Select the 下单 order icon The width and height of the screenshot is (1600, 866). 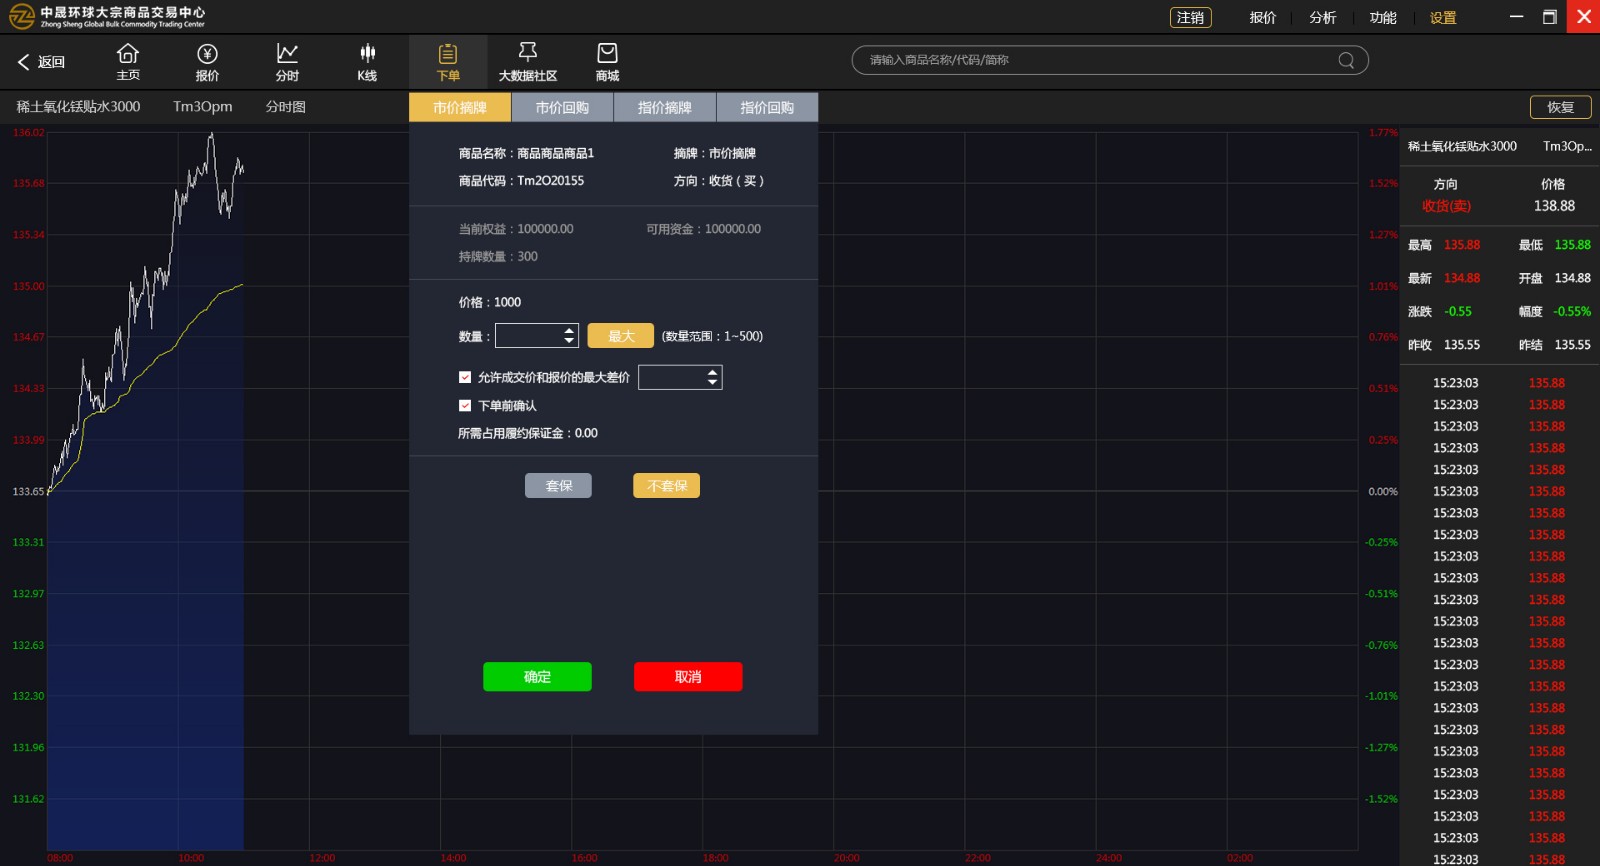[x=448, y=61]
